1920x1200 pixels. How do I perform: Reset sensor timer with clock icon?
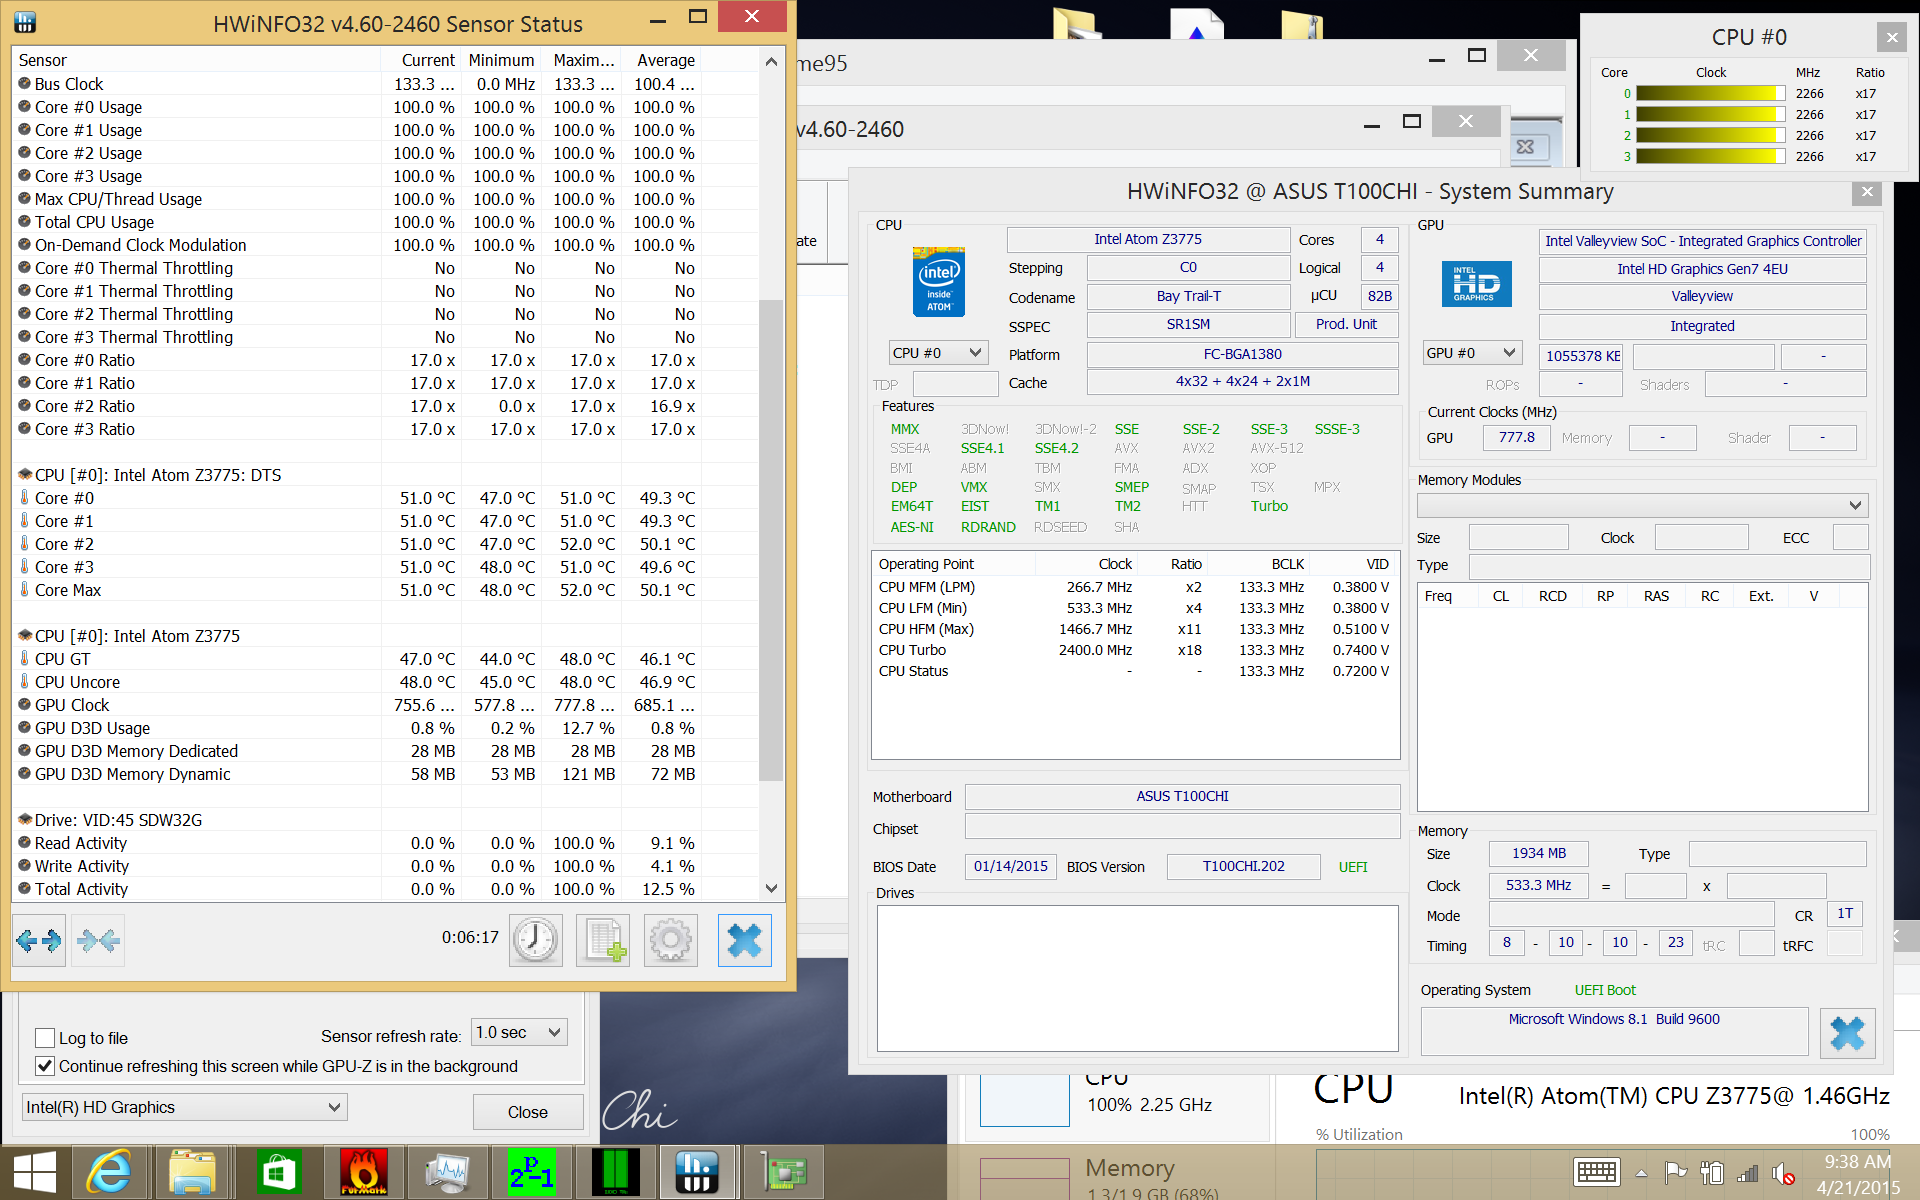click(536, 940)
